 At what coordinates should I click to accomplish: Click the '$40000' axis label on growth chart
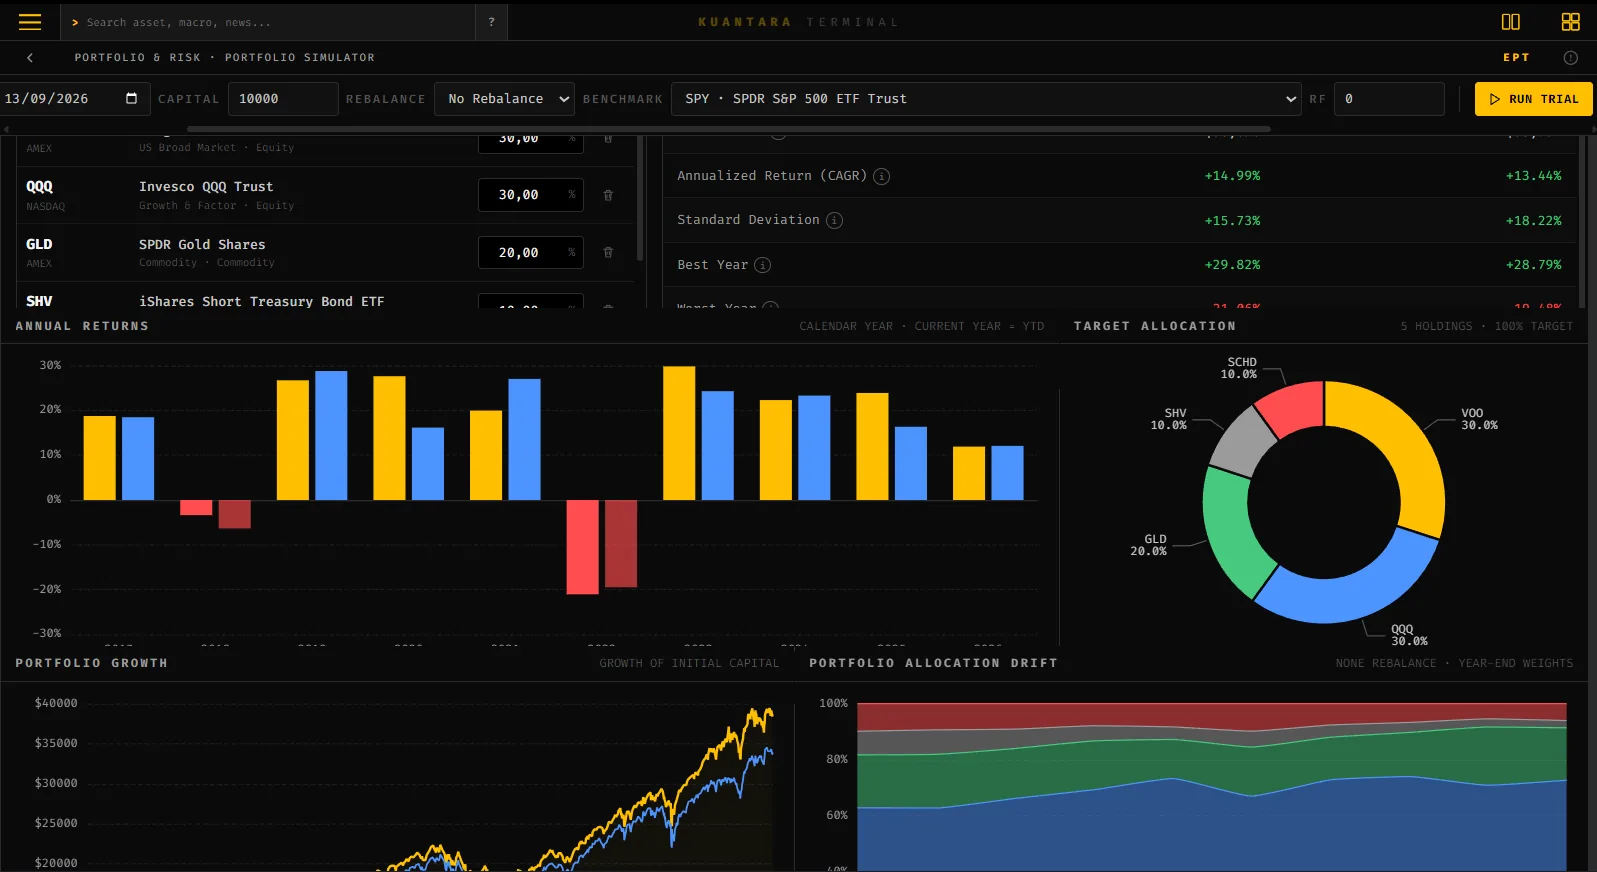point(56,703)
